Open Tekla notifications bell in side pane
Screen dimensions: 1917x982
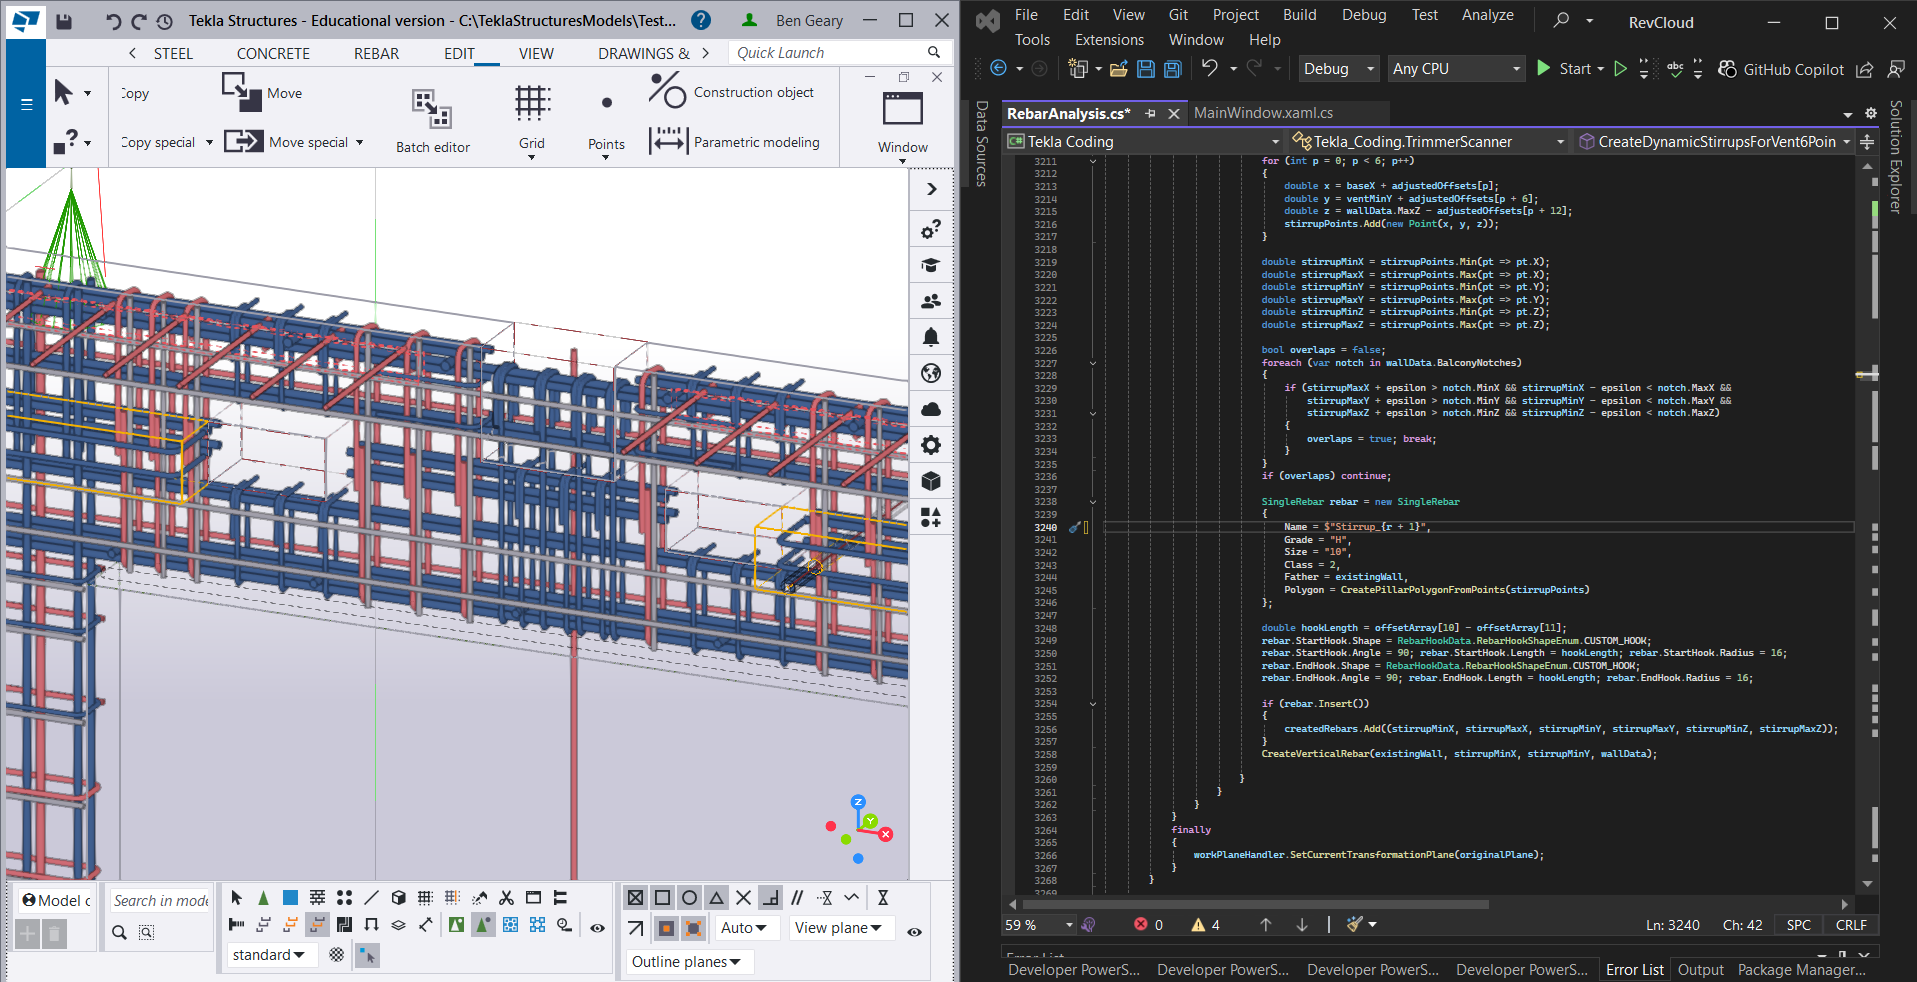pyautogui.click(x=931, y=337)
